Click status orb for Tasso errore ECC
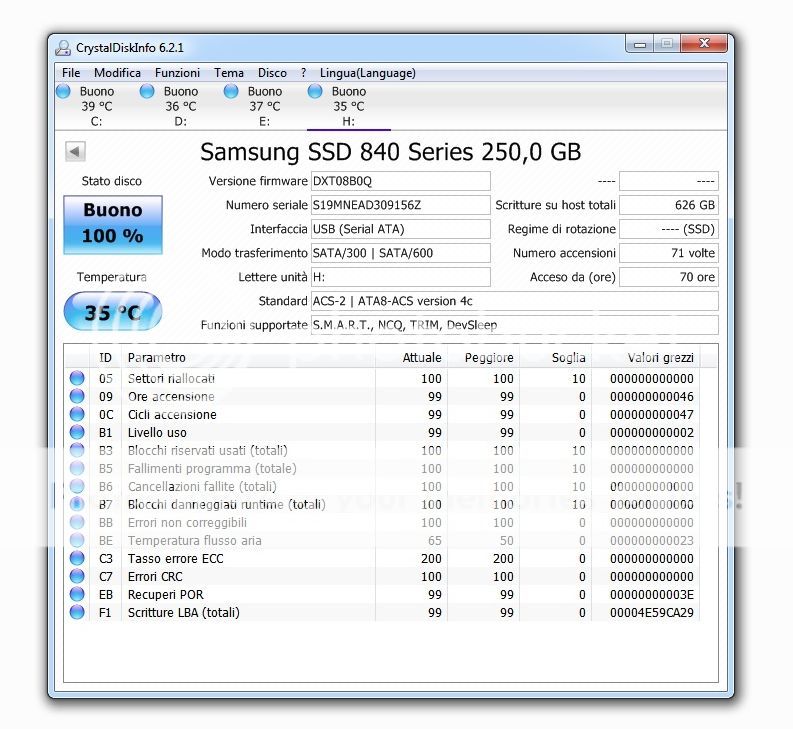Image resolution: width=793 pixels, height=729 pixels. [77, 559]
